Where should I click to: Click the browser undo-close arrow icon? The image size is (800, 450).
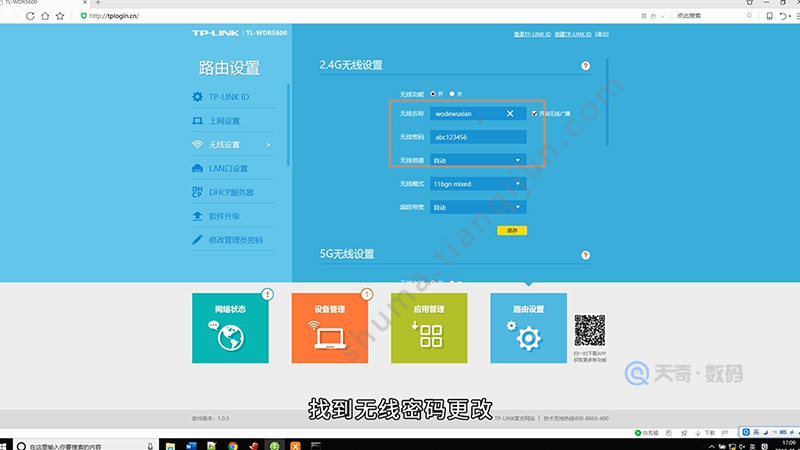(783, 16)
